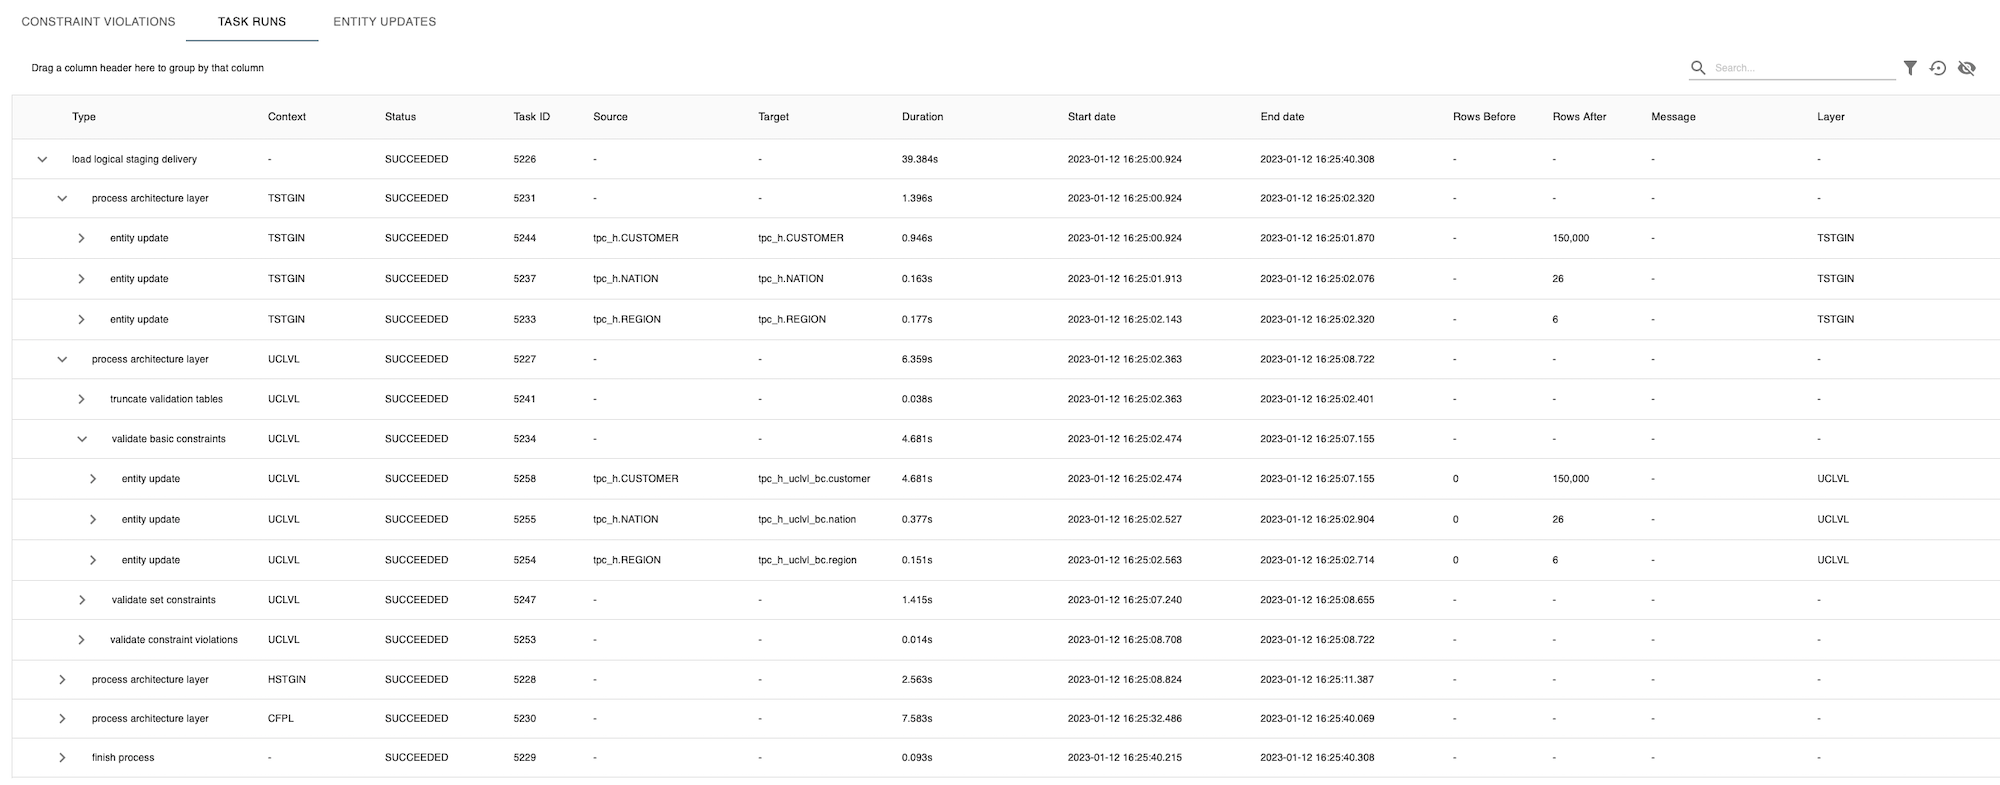Sort by Source column header

click(x=610, y=117)
